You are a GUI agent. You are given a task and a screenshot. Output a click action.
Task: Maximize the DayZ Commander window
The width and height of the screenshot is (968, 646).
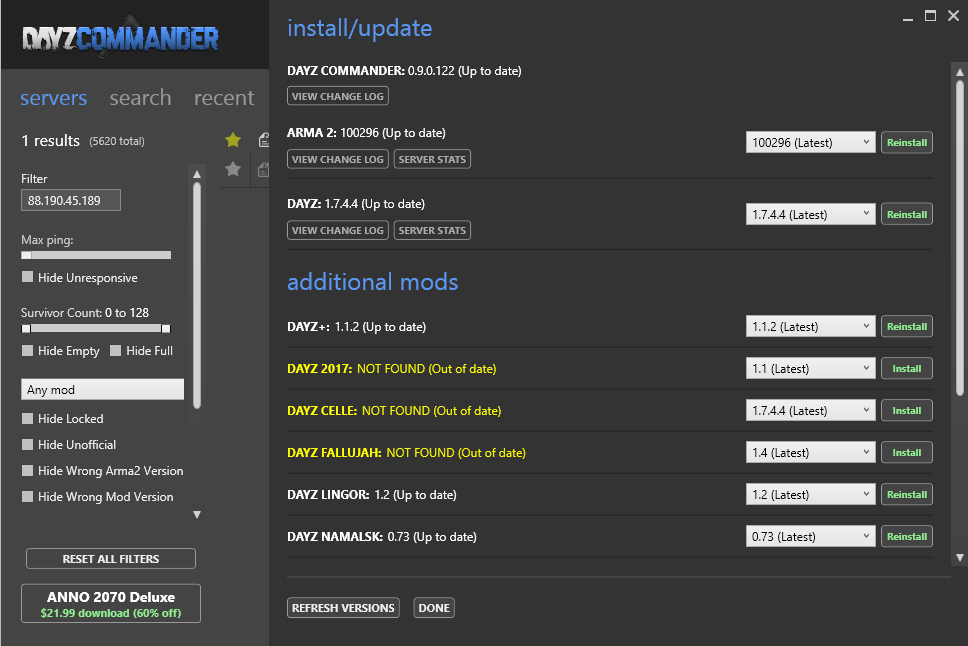[x=930, y=16]
